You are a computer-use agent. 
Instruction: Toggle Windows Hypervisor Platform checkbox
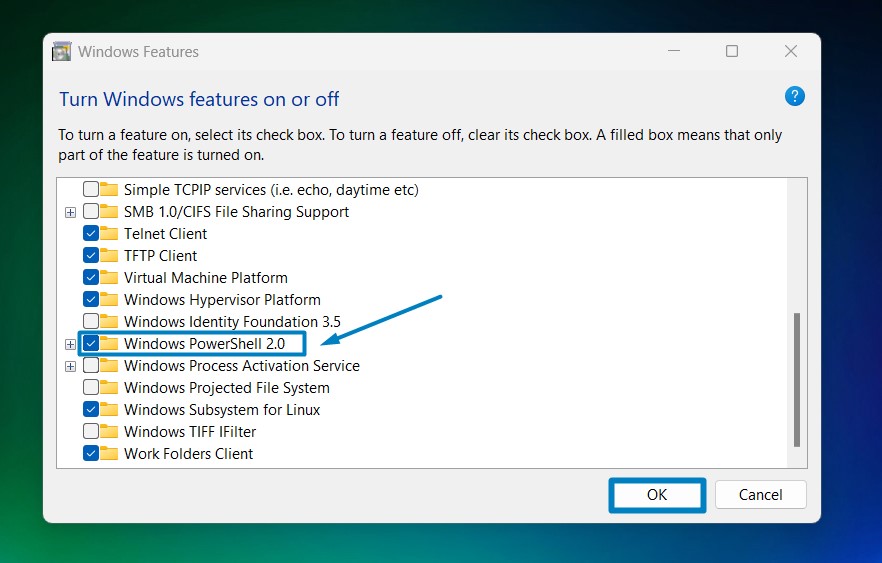[x=91, y=299]
